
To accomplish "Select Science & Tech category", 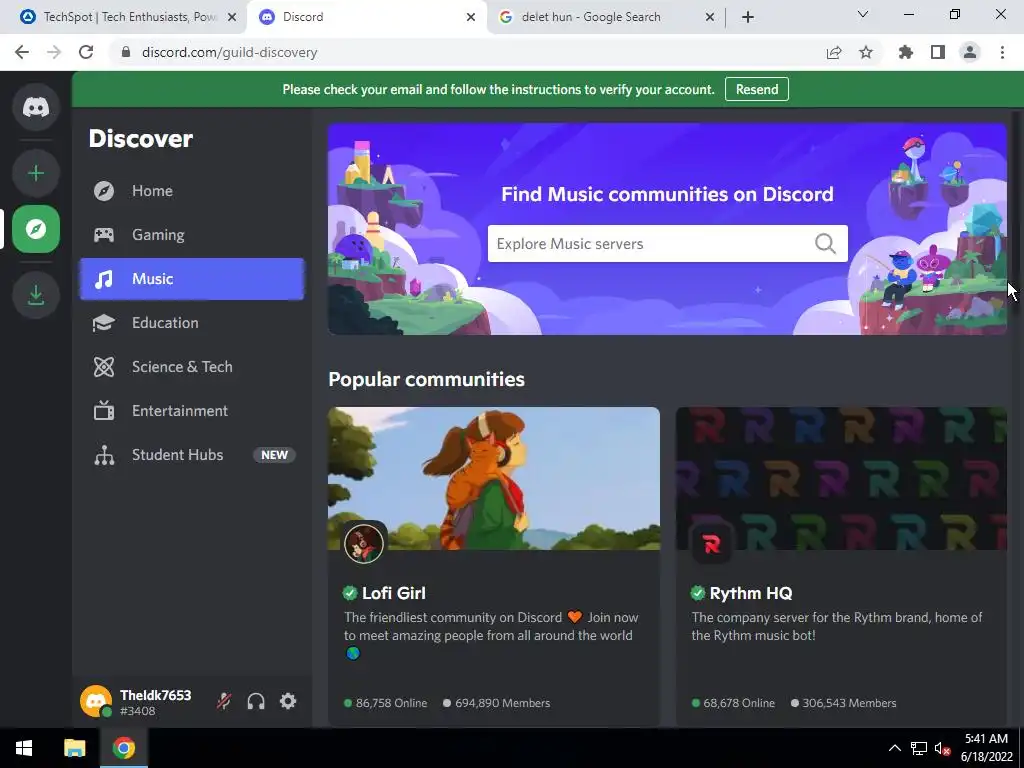I will [192, 367].
